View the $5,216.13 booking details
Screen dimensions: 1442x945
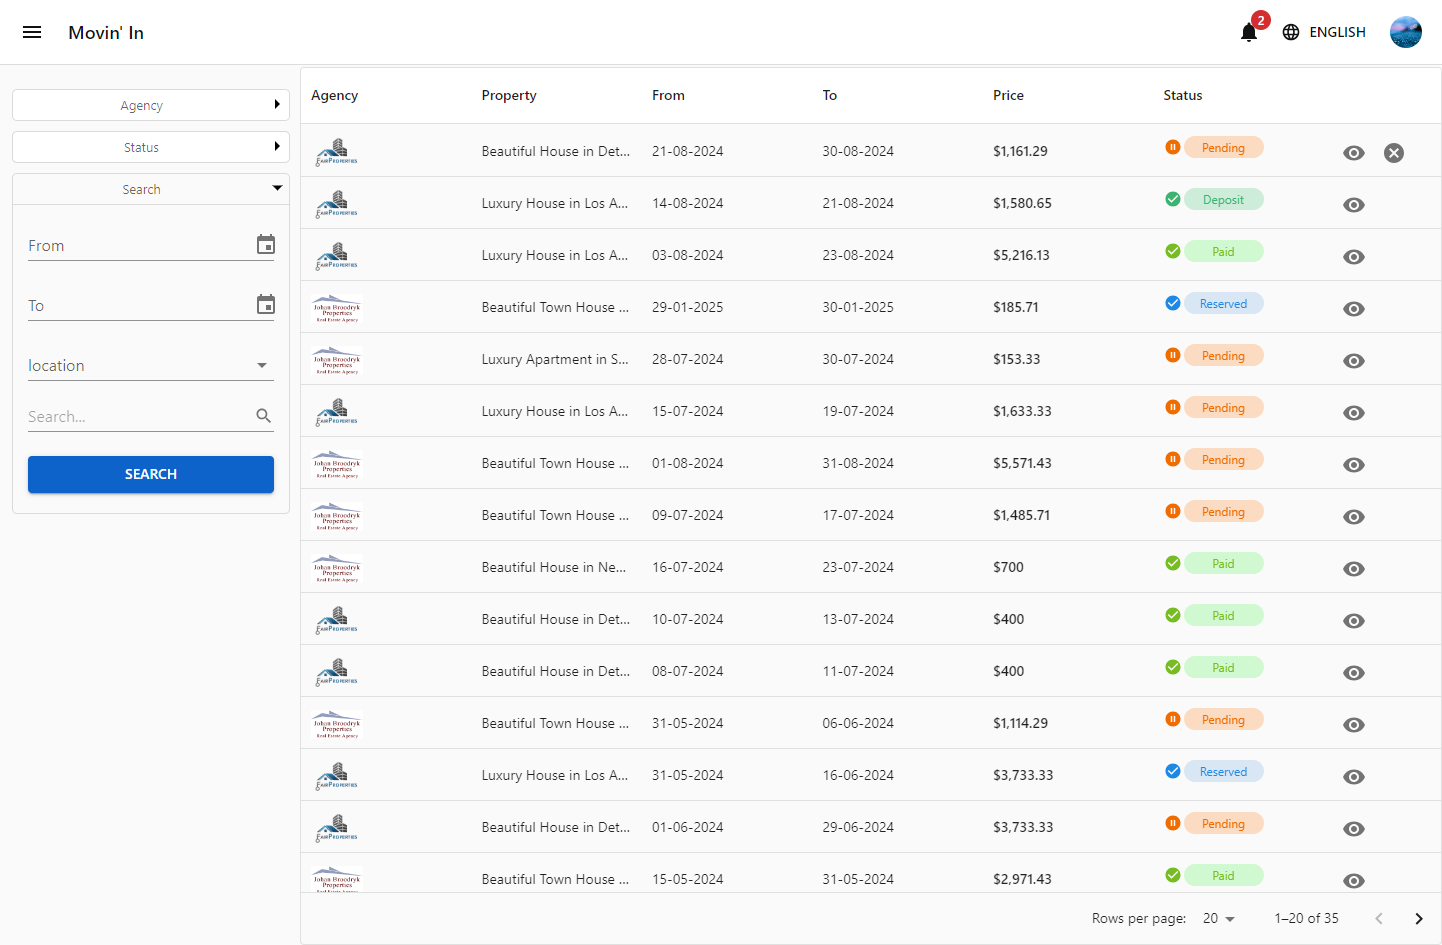[1354, 256]
